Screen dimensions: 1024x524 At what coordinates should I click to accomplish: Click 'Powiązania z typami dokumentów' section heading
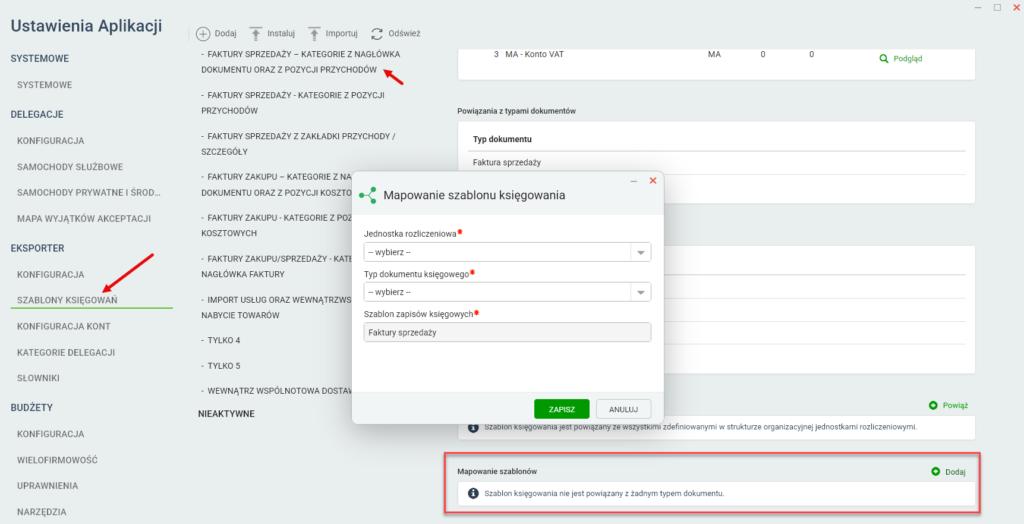[x=517, y=111]
